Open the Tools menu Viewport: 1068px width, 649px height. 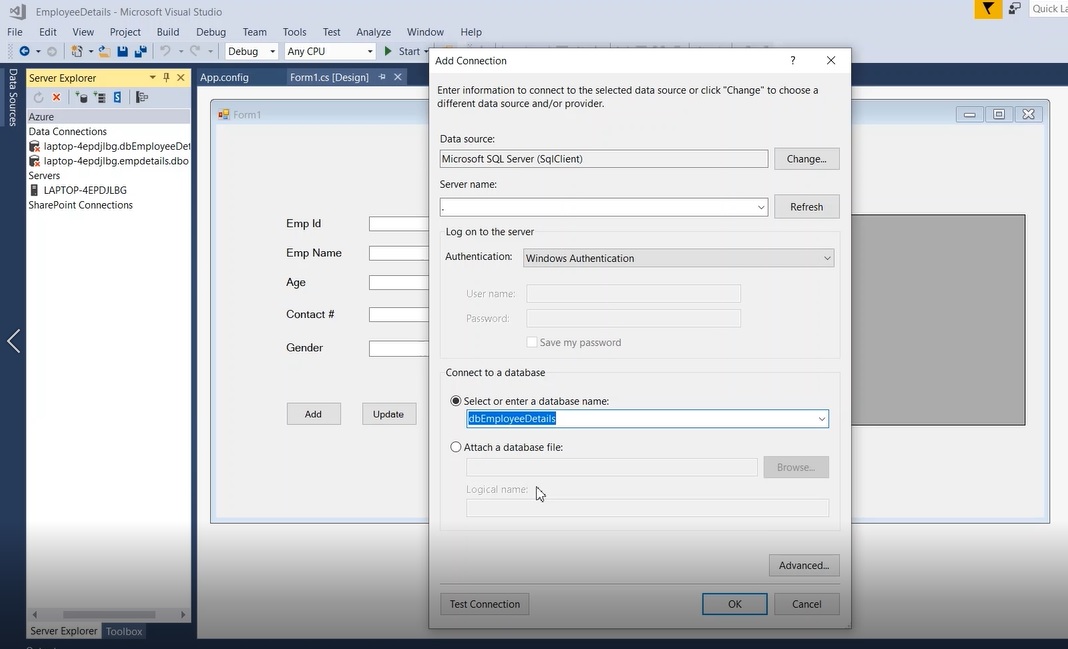point(294,32)
